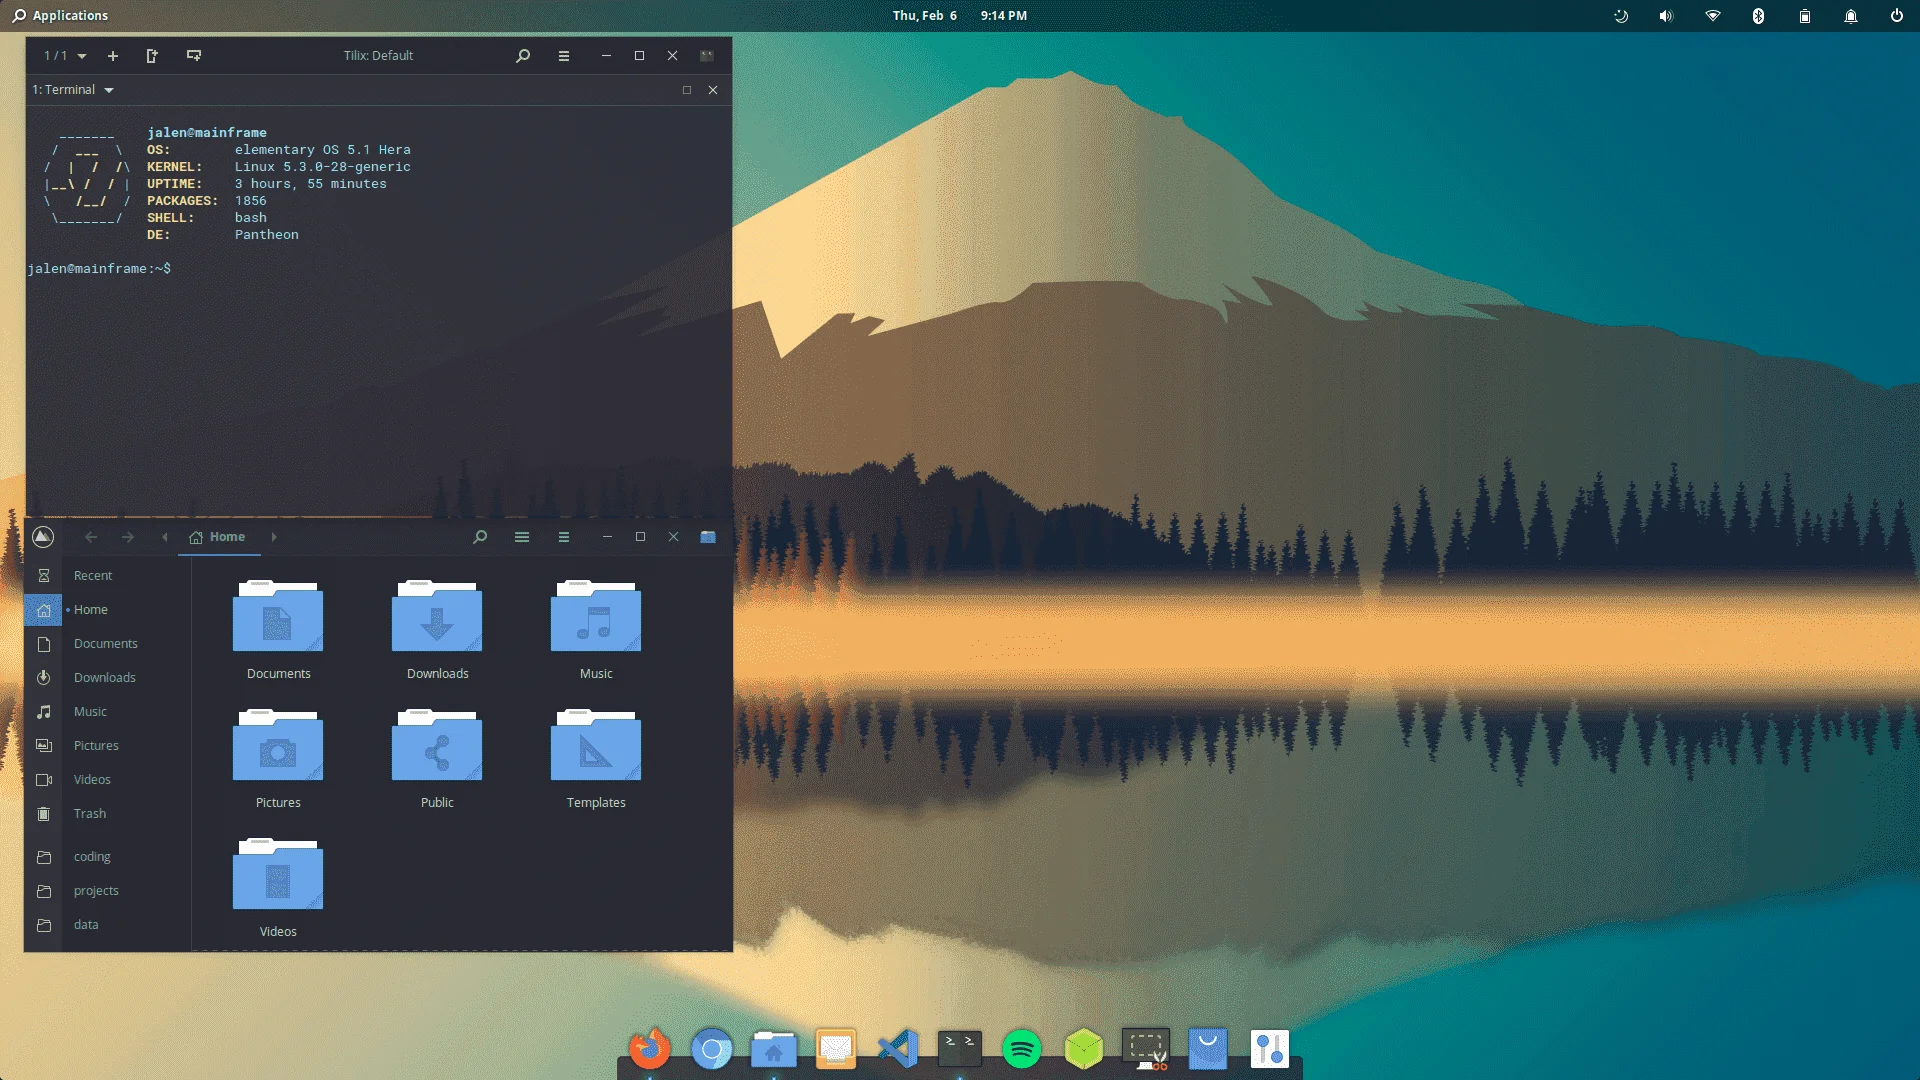Image resolution: width=1920 pixels, height=1080 pixels.
Task: Select the Music folder icon
Action: (x=596, y=616)
